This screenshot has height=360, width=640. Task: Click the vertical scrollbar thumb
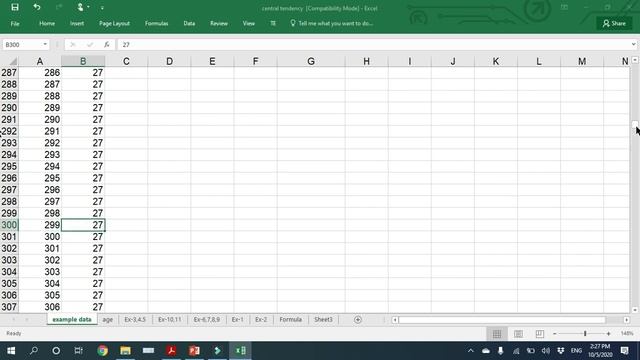click(x=635, y=124)
